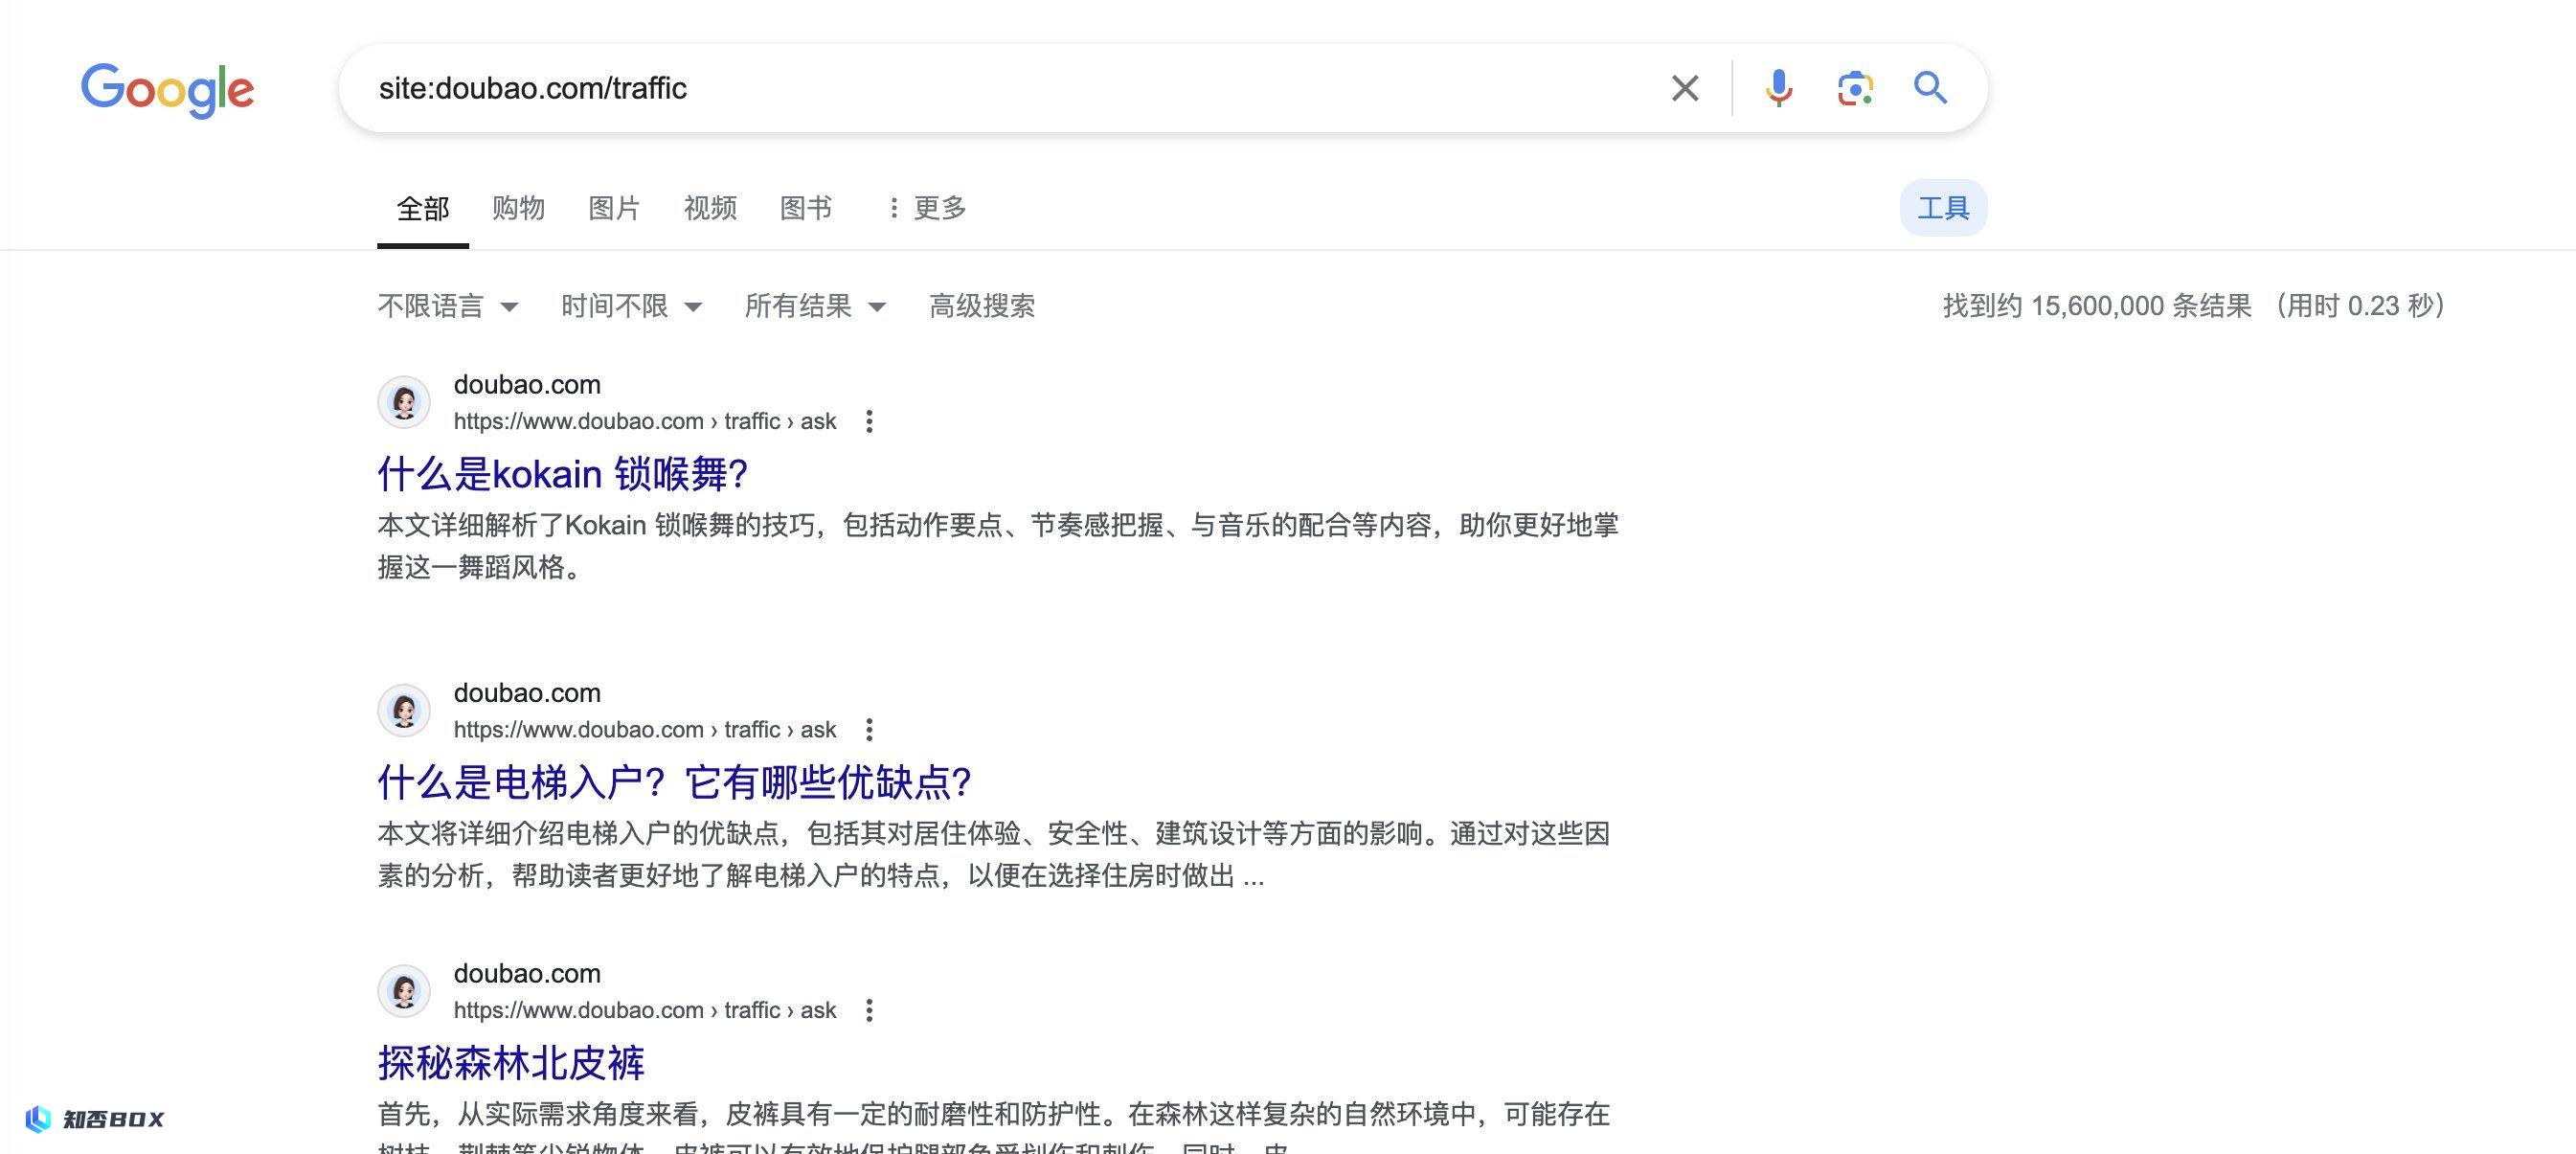Switch to the 视频 tab
The image size is (2576, 1154).
pyautogui.click(x=710, y=208)
